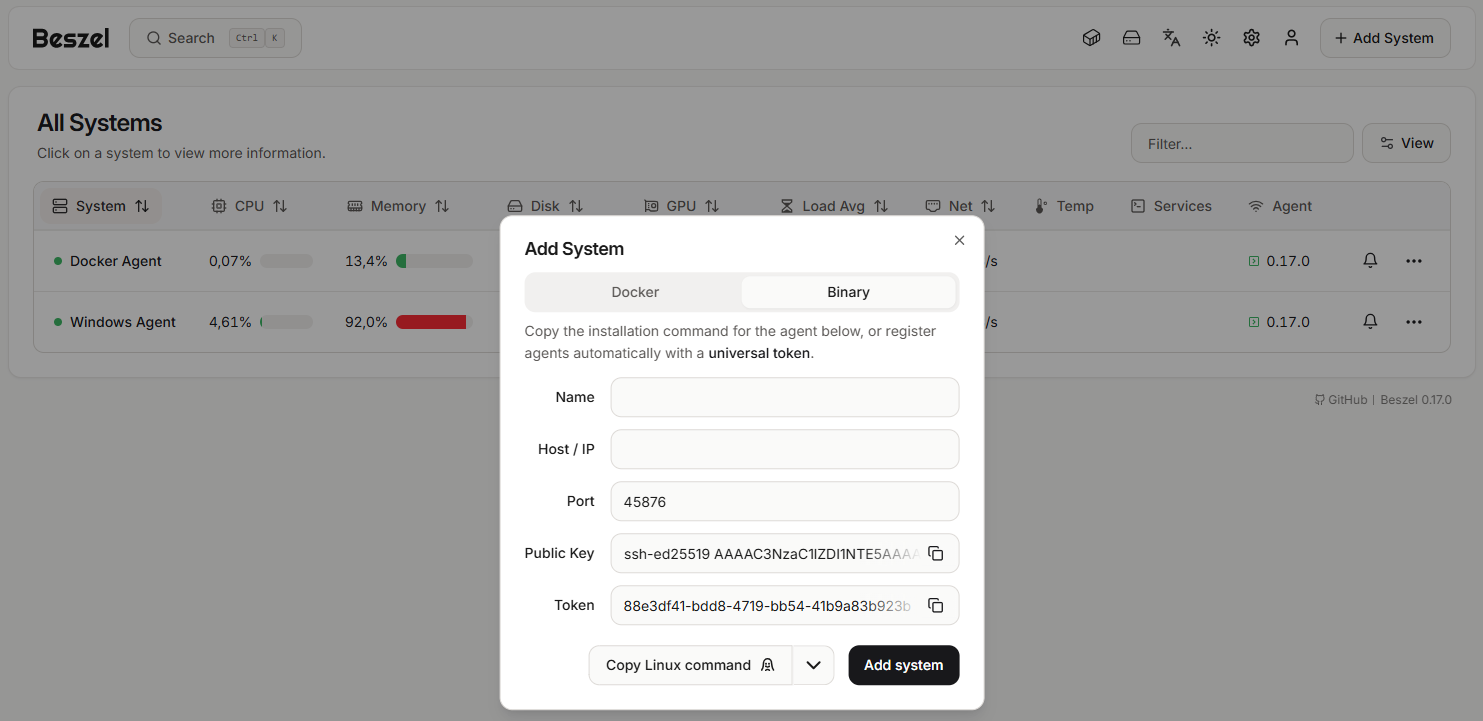The width and height of the screenshot is (1483, 721).
Task: Select the Binary tab
Action: click(x=848, y=292)
